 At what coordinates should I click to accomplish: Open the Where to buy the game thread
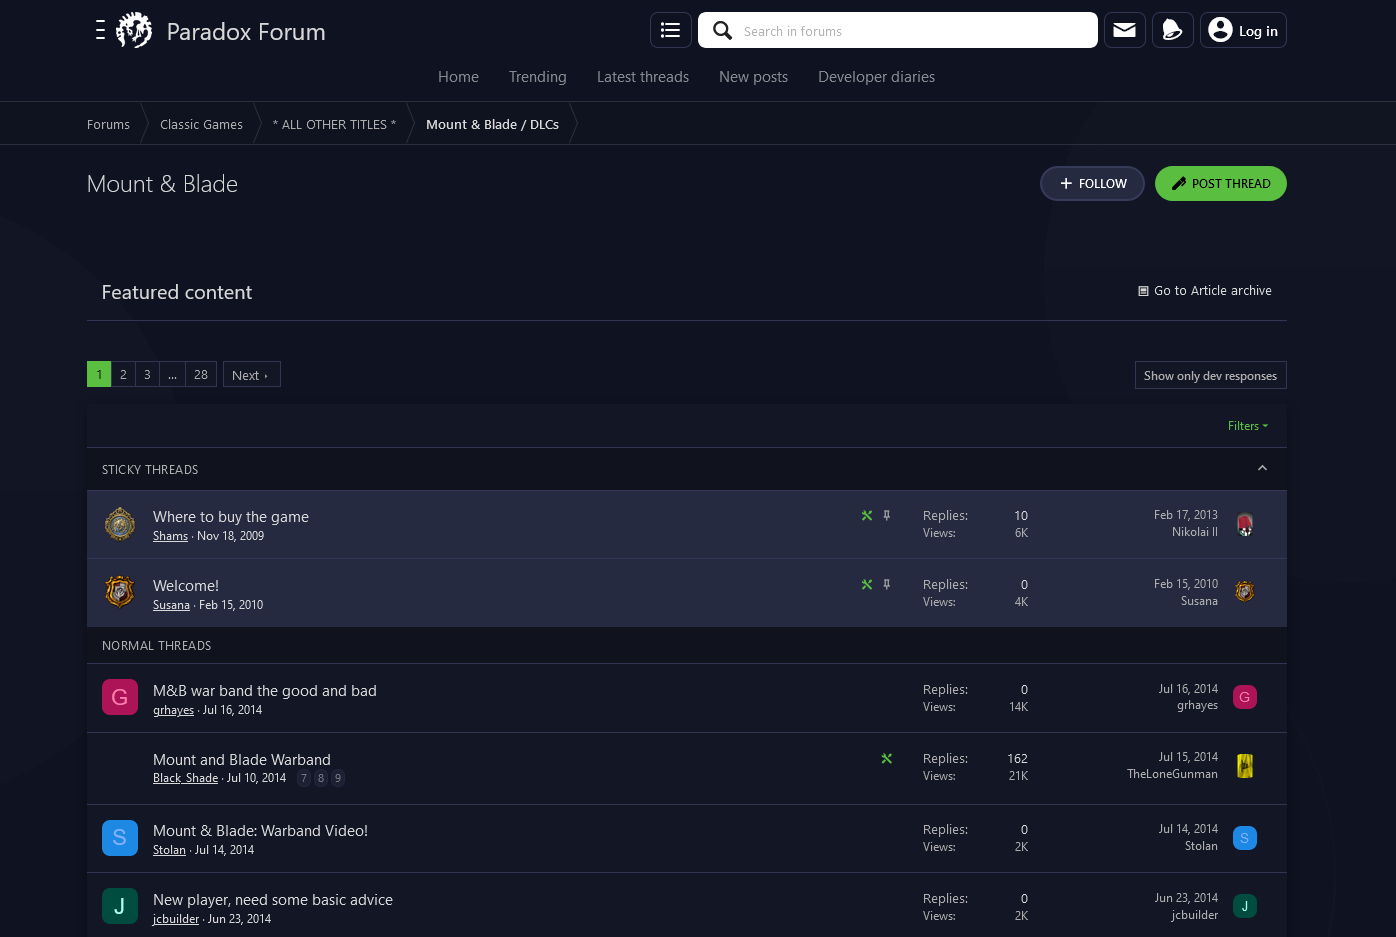(x=231, y=517)
